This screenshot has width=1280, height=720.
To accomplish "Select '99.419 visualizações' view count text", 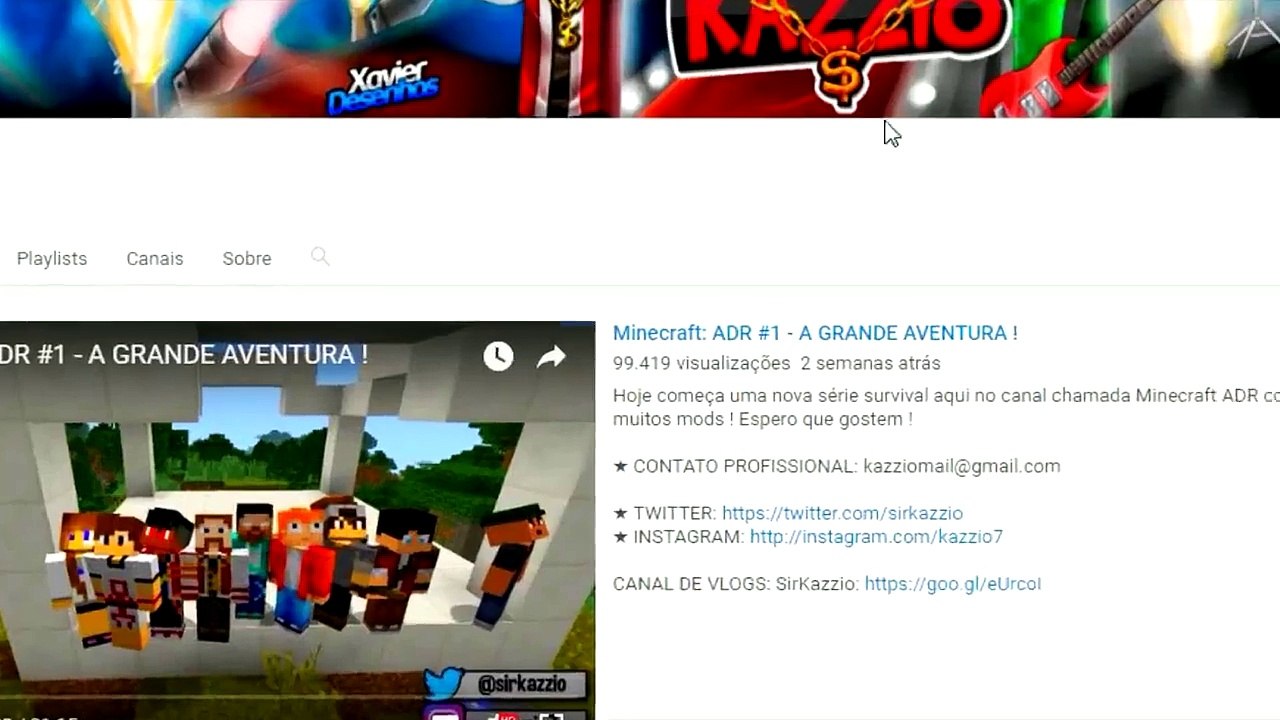I will tap(702, 363).
